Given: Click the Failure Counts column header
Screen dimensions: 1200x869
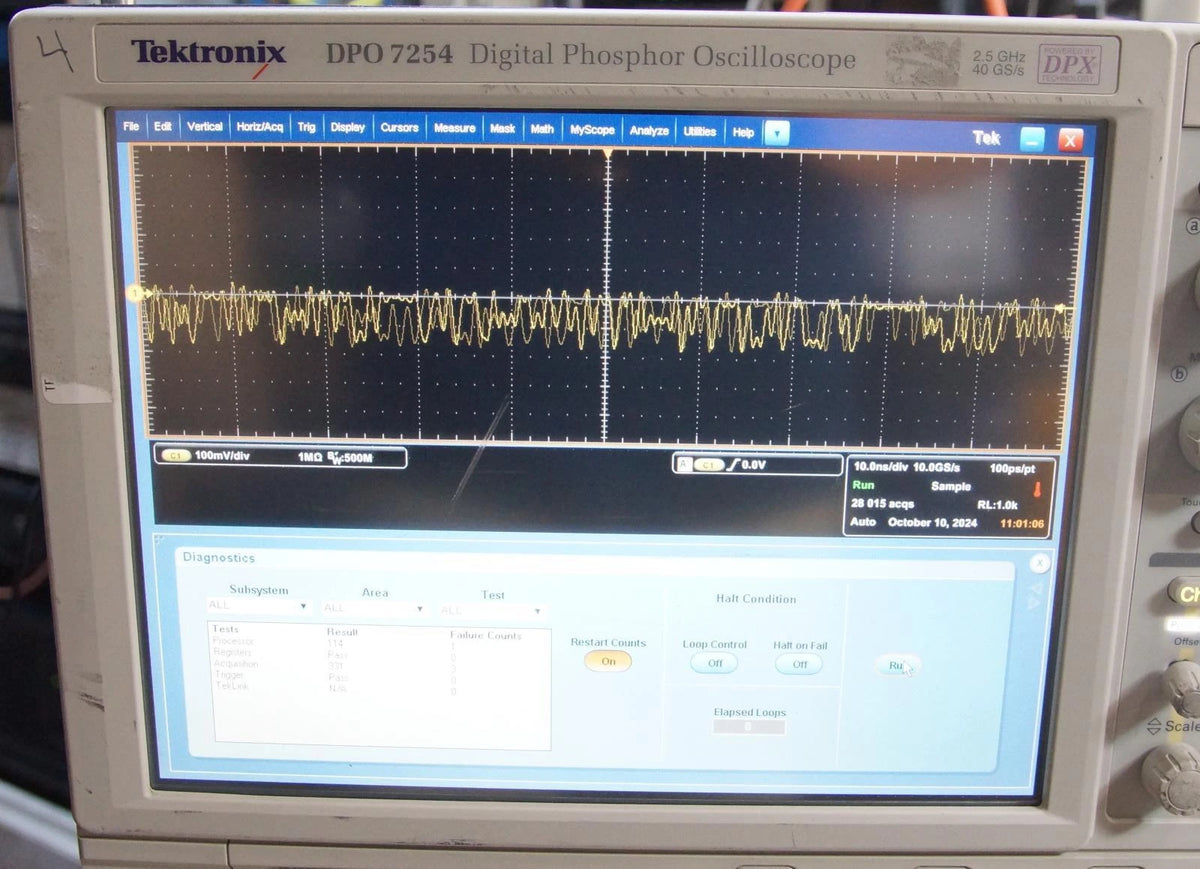Looking at the screenshot, I should click(486, 635).
